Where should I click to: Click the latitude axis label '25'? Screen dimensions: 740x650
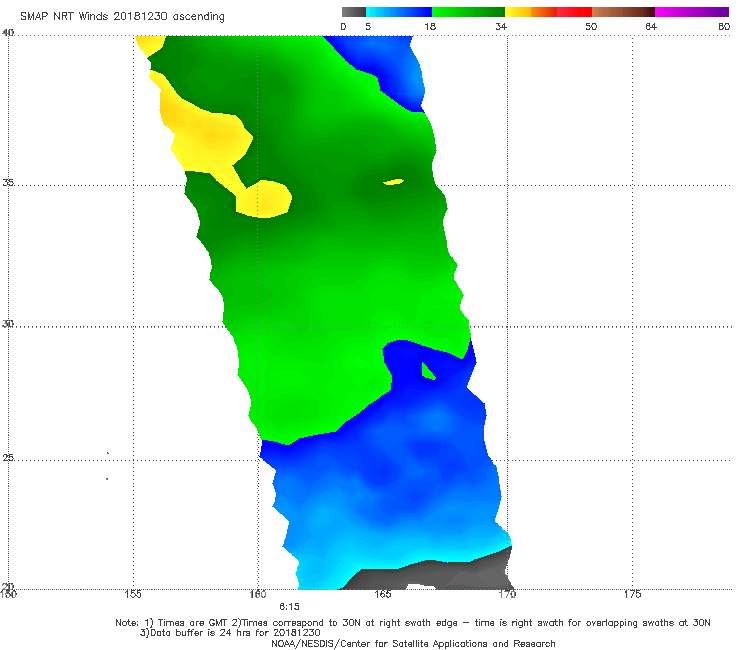click(8, 457)
